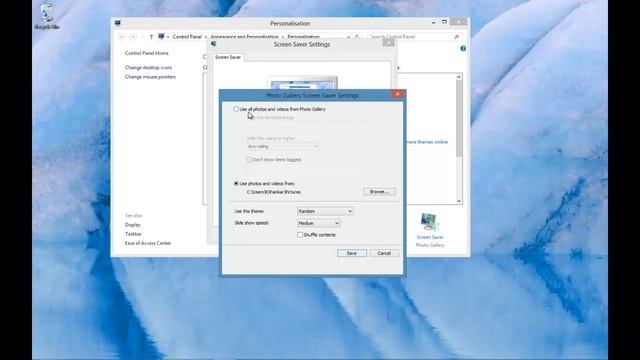The image size is (640, 360).
Task: Switch to the Screen Saver tab
Action: tap(228, 57)
